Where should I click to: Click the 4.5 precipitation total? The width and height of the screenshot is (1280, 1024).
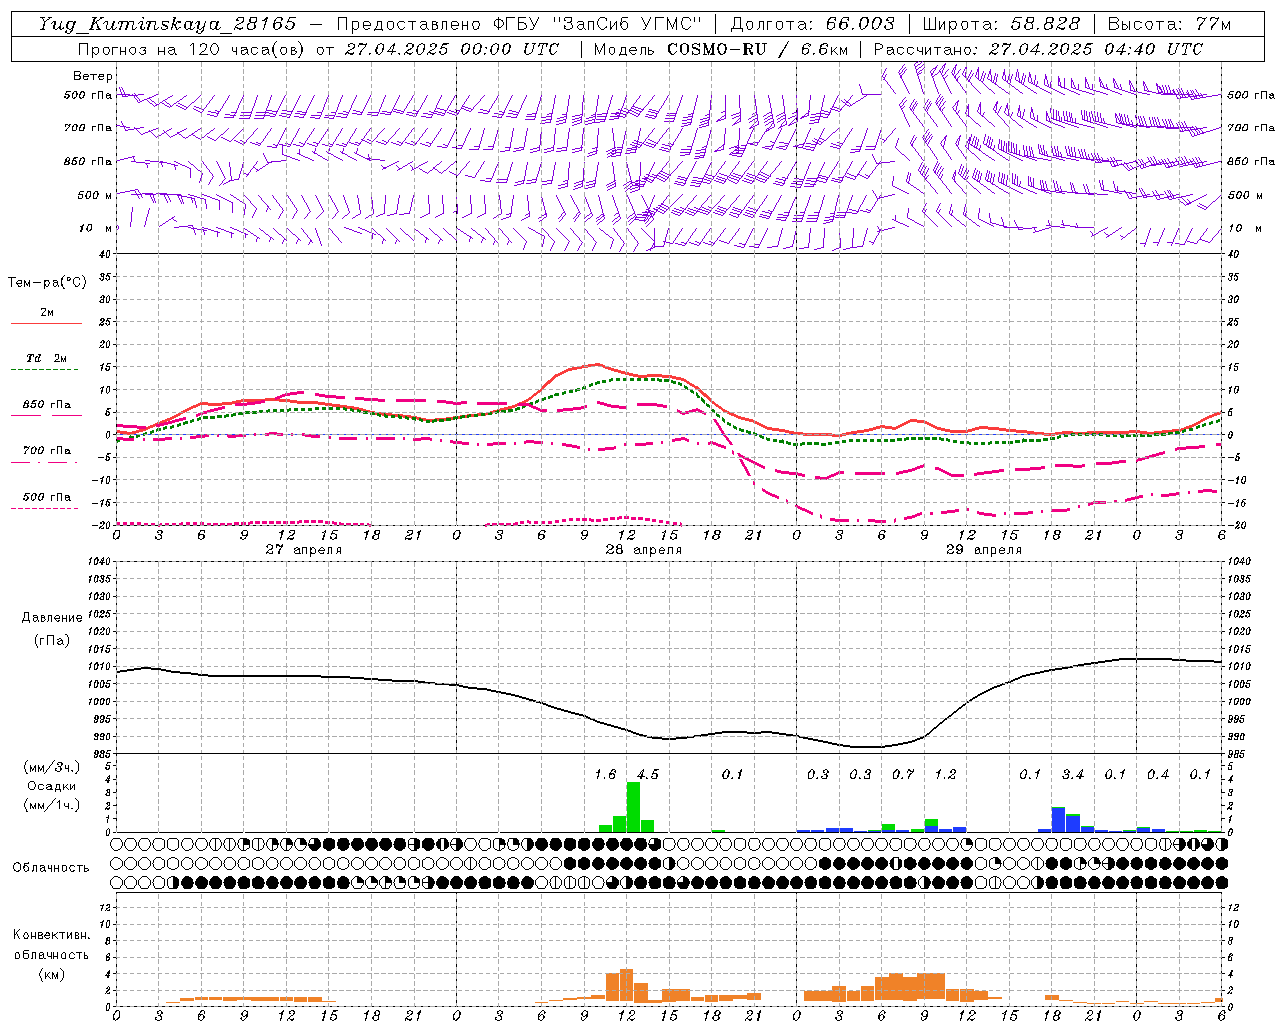pos(648,774)
